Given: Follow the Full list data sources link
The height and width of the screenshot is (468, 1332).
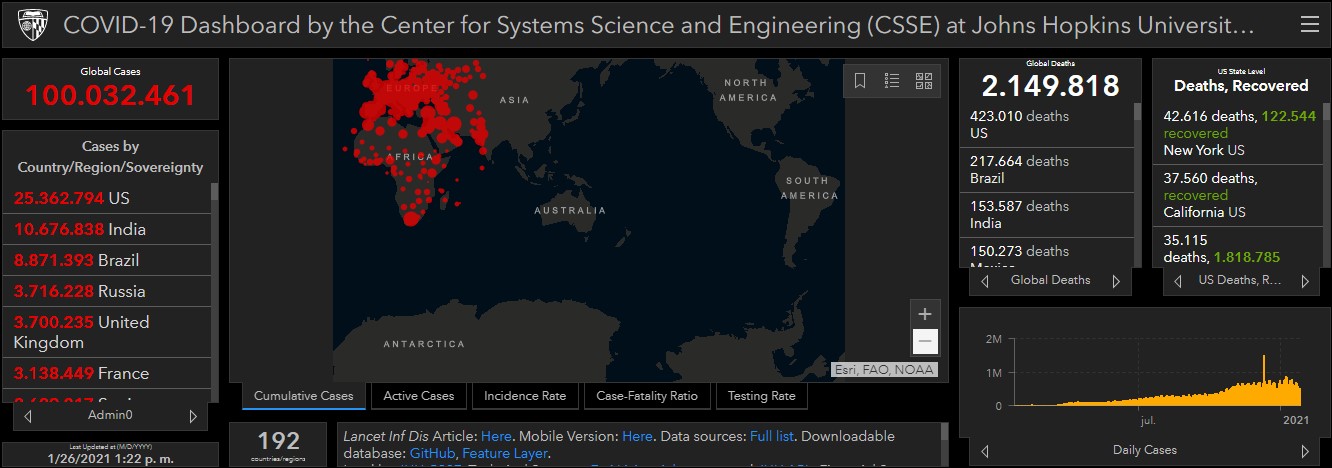Looking at the screenshot, I should tap(773, 437).
